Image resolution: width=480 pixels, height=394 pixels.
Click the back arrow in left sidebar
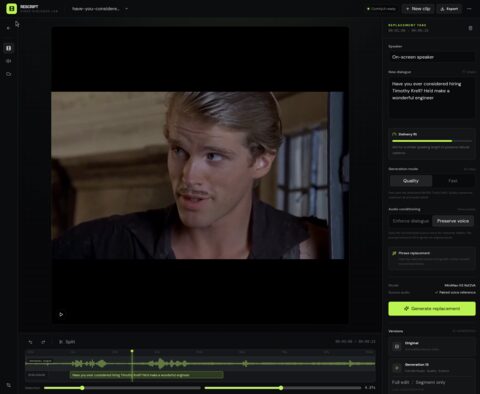(x=8, y=28)
